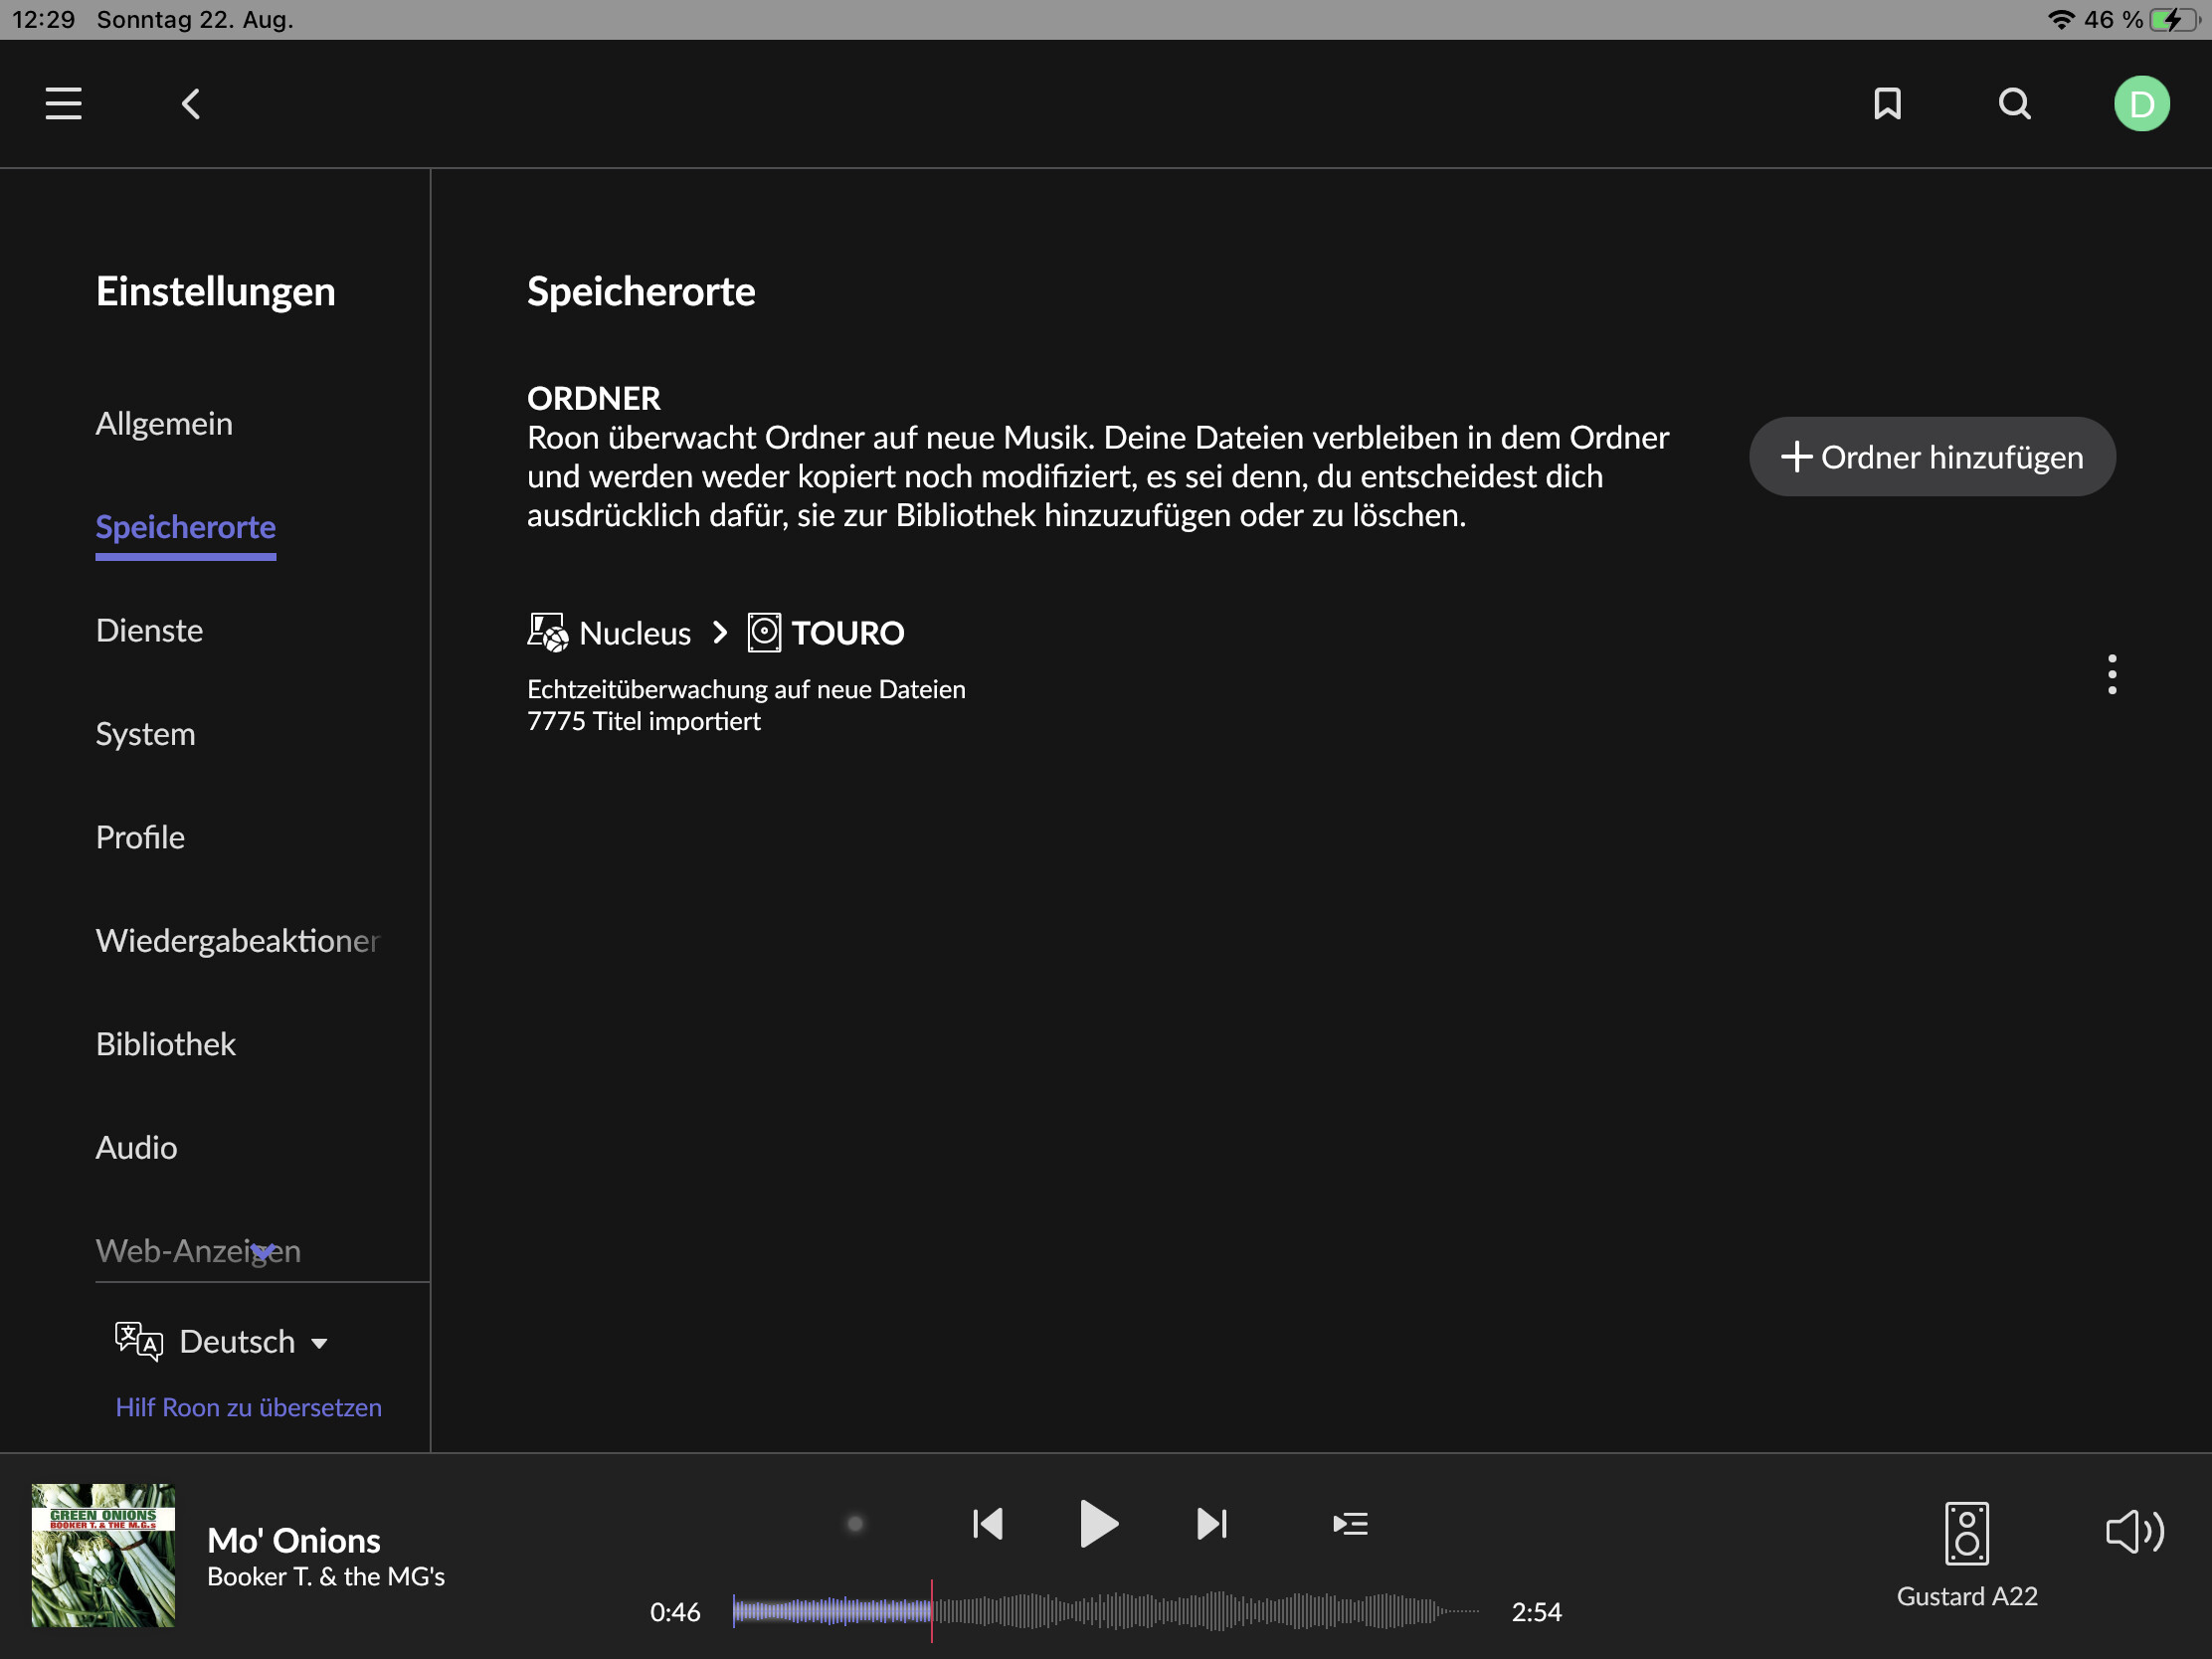
Task: Click the elapsed time 0:46
Action: click(675, 1612)
